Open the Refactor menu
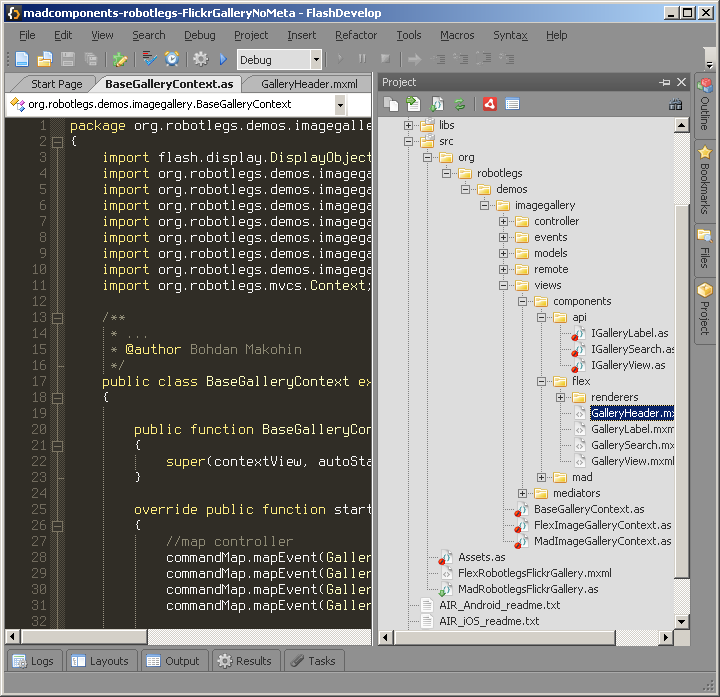 click(356, 35)
